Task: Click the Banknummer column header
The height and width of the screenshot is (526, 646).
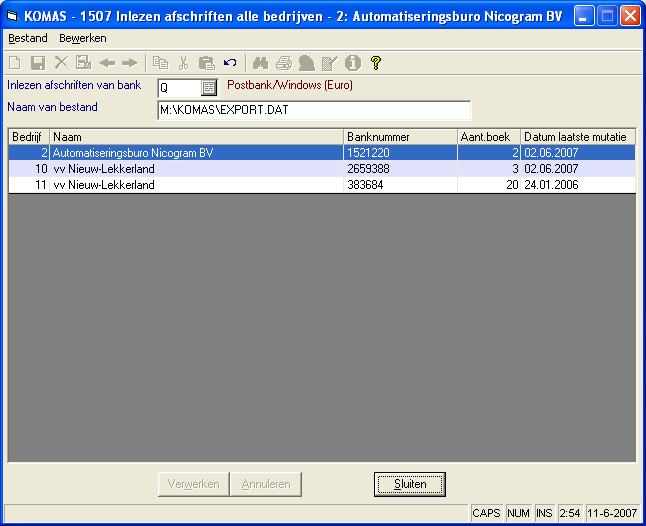Action: [400, 137]
